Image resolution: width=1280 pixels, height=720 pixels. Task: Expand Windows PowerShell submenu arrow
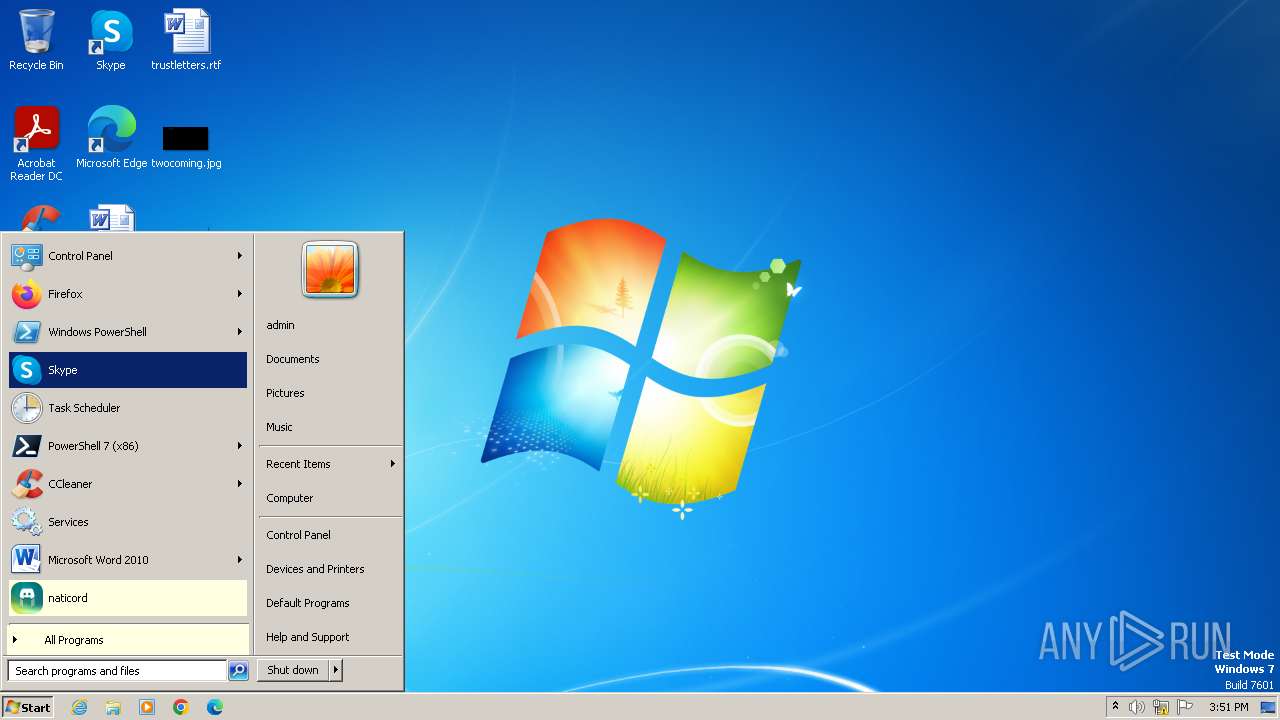(x=240, y=332)
